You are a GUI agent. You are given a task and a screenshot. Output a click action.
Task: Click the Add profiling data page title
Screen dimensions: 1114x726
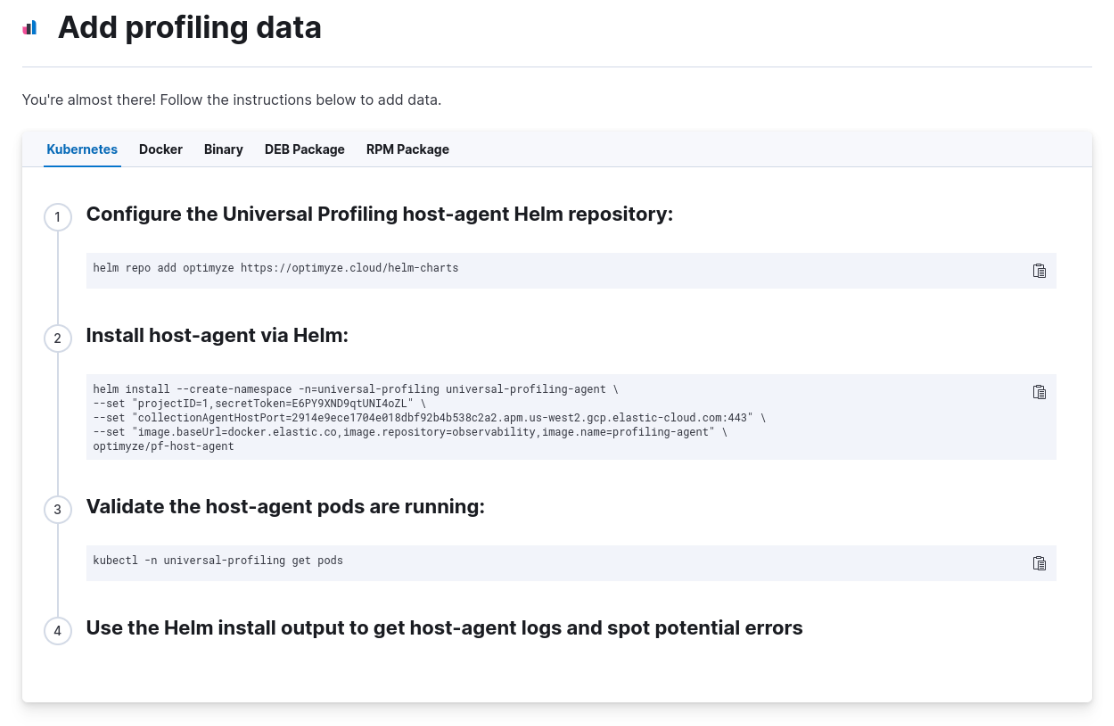tap(189, 28)
